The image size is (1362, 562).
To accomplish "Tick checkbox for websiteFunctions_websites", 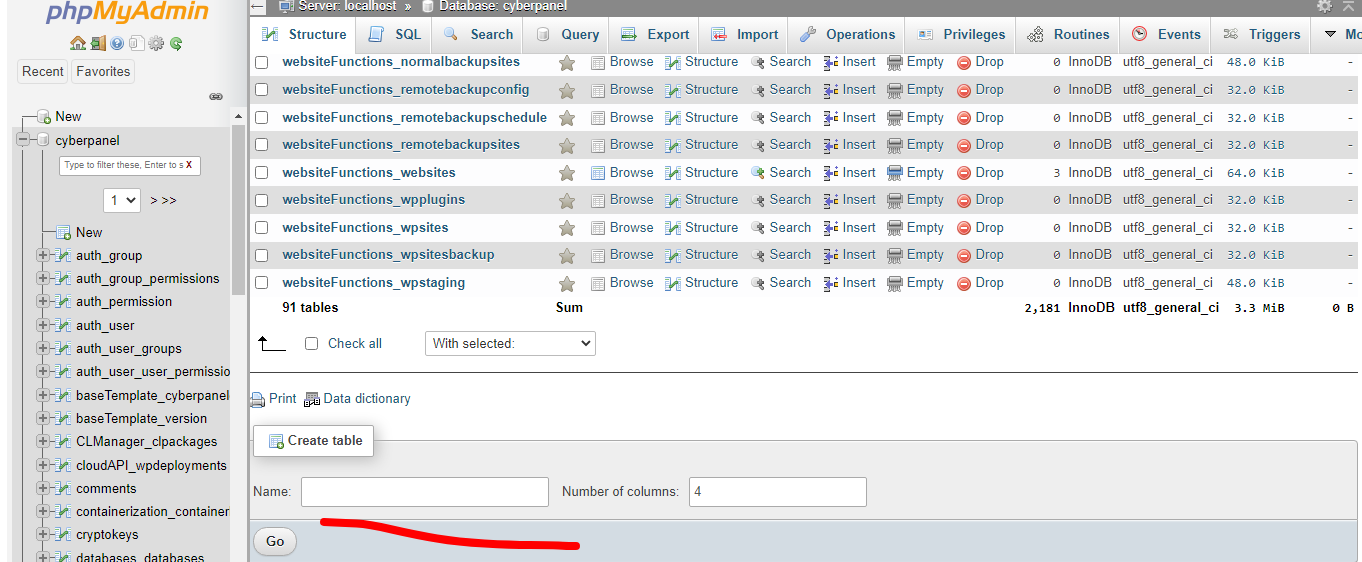I will [262, 173].
